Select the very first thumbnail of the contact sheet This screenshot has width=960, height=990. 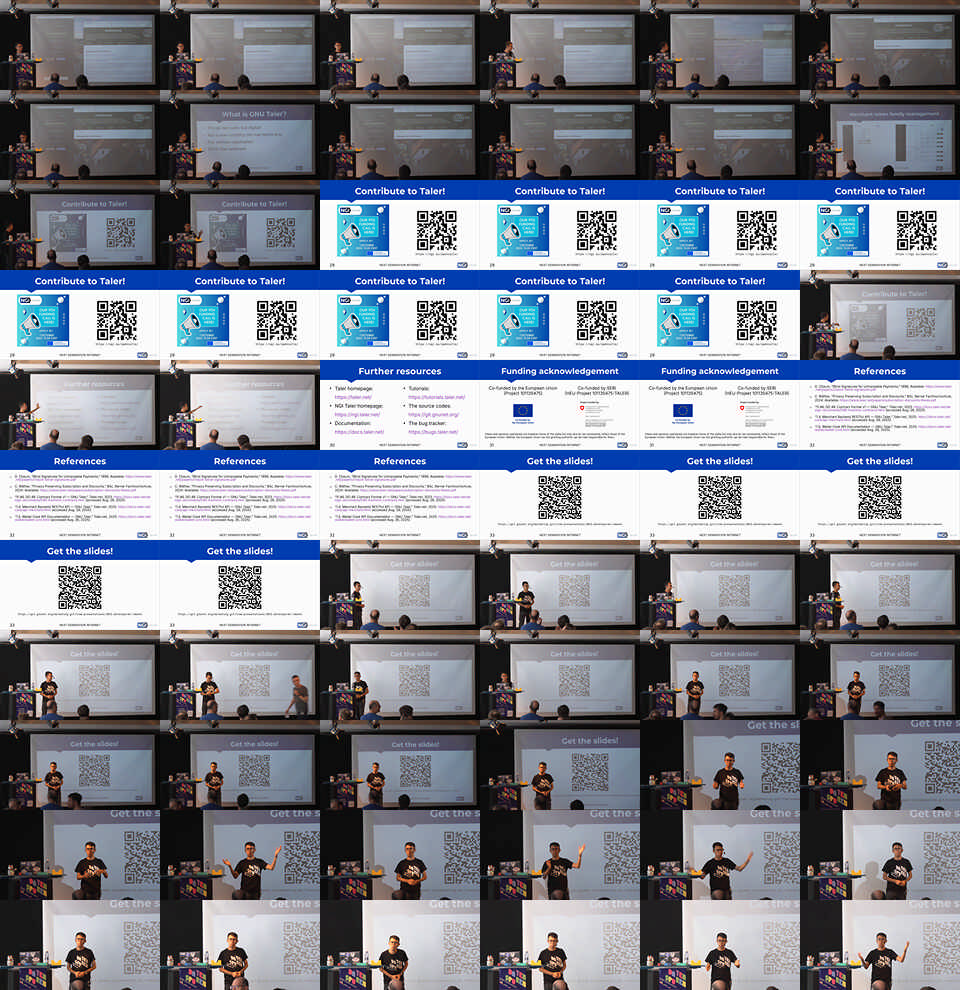point(80,45)
